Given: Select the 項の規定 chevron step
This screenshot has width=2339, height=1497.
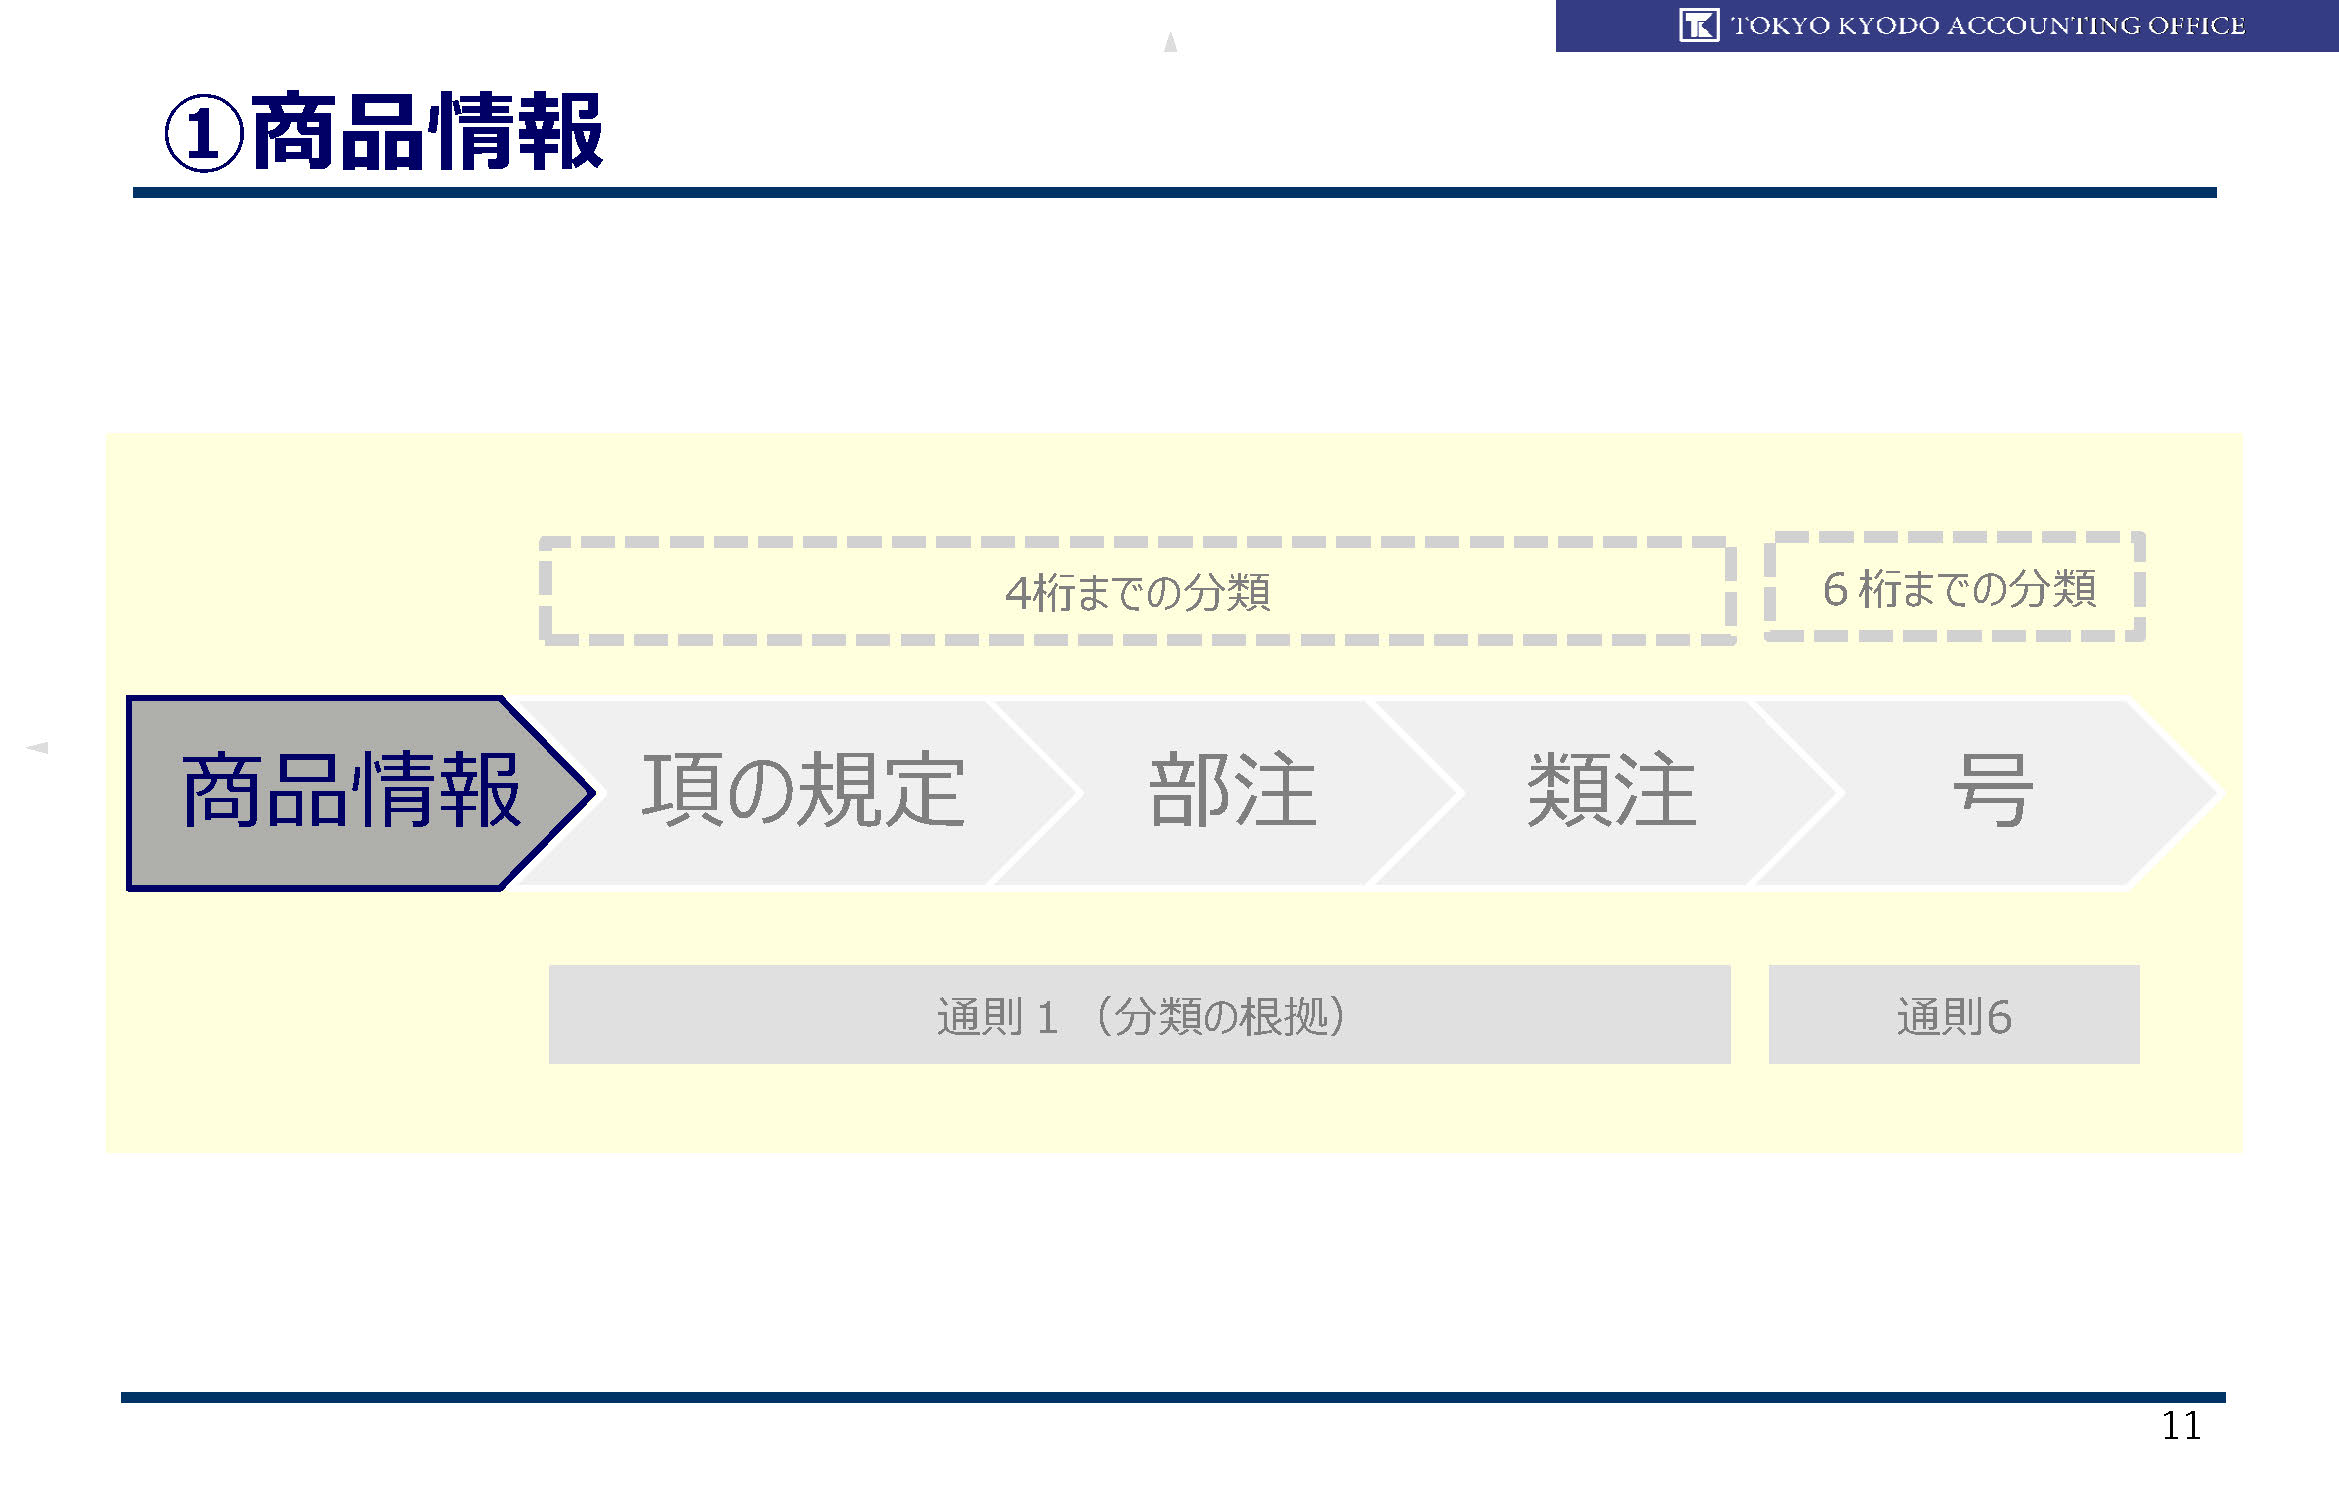Looking at the screenshot, I should point(802,792).
